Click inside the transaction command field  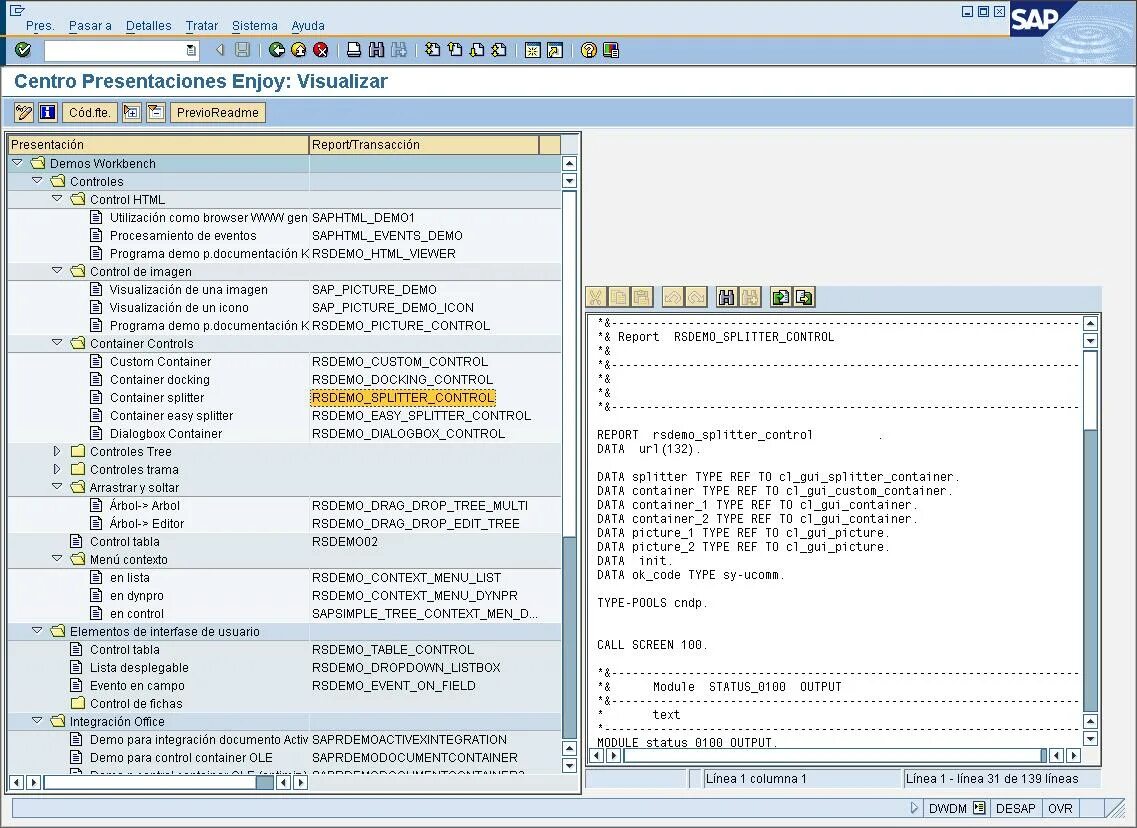(115, 50)
